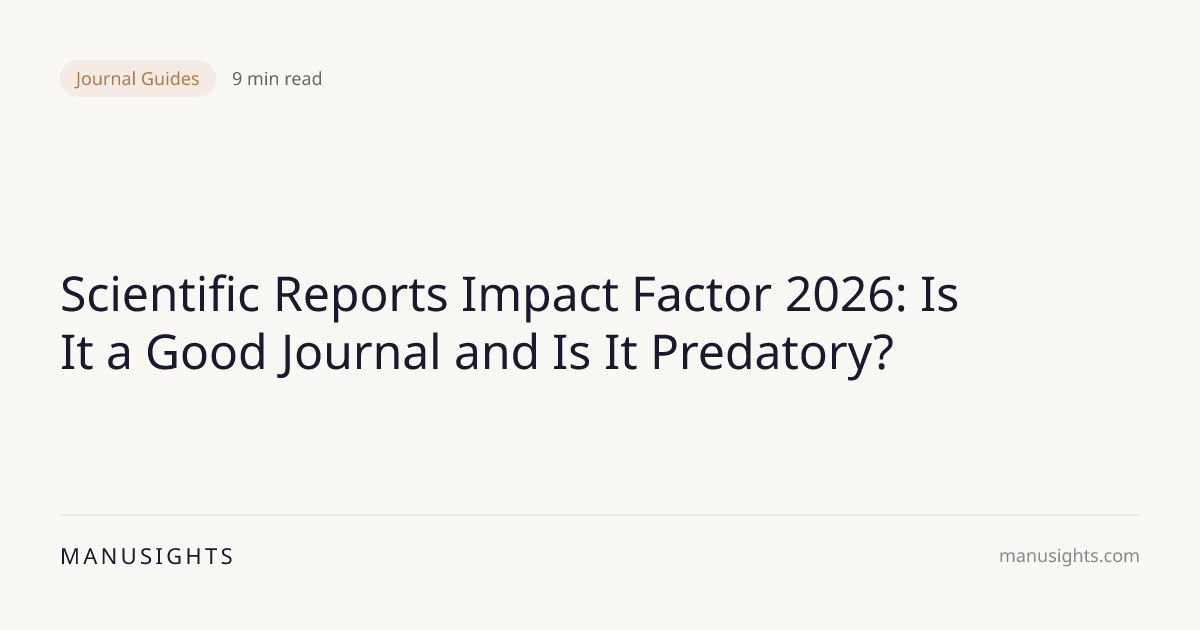Click the word Guides inside the tag

(172, 78)
